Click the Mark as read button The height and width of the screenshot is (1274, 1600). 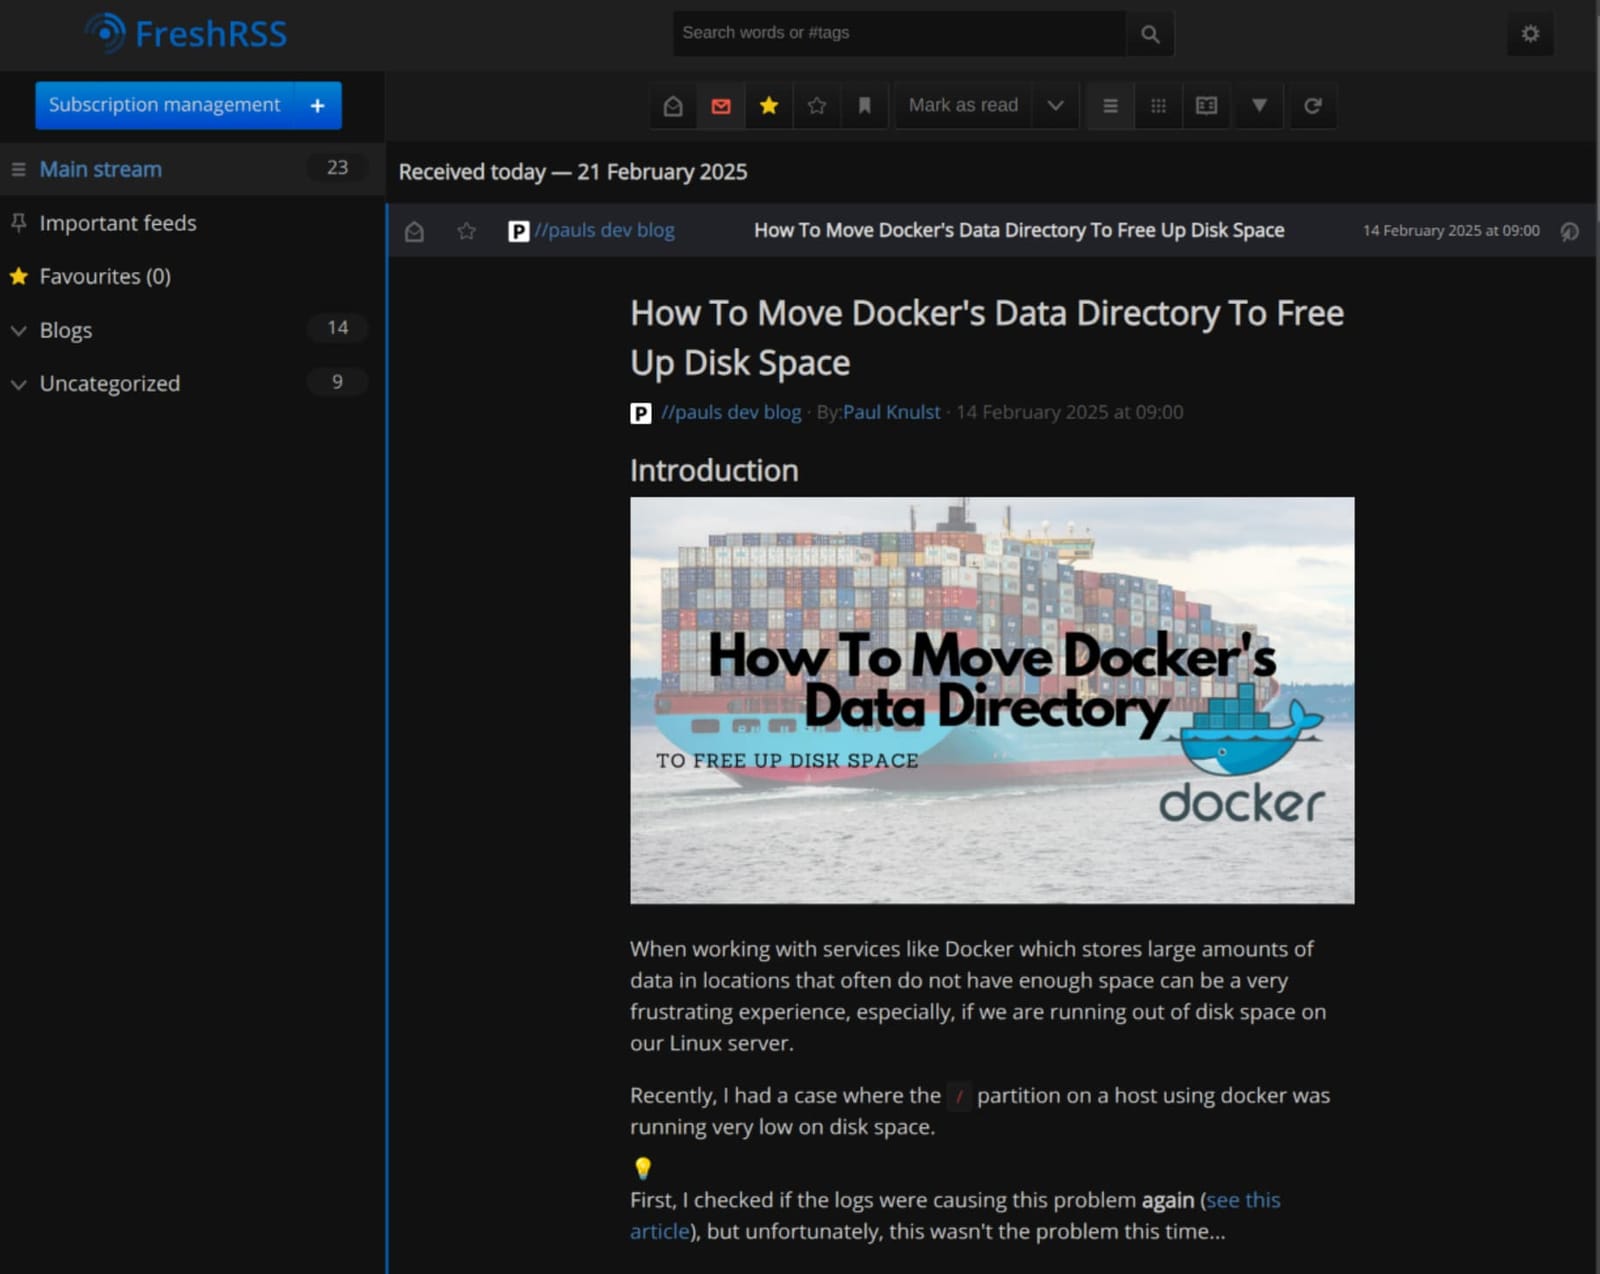[x=962, y=105]
